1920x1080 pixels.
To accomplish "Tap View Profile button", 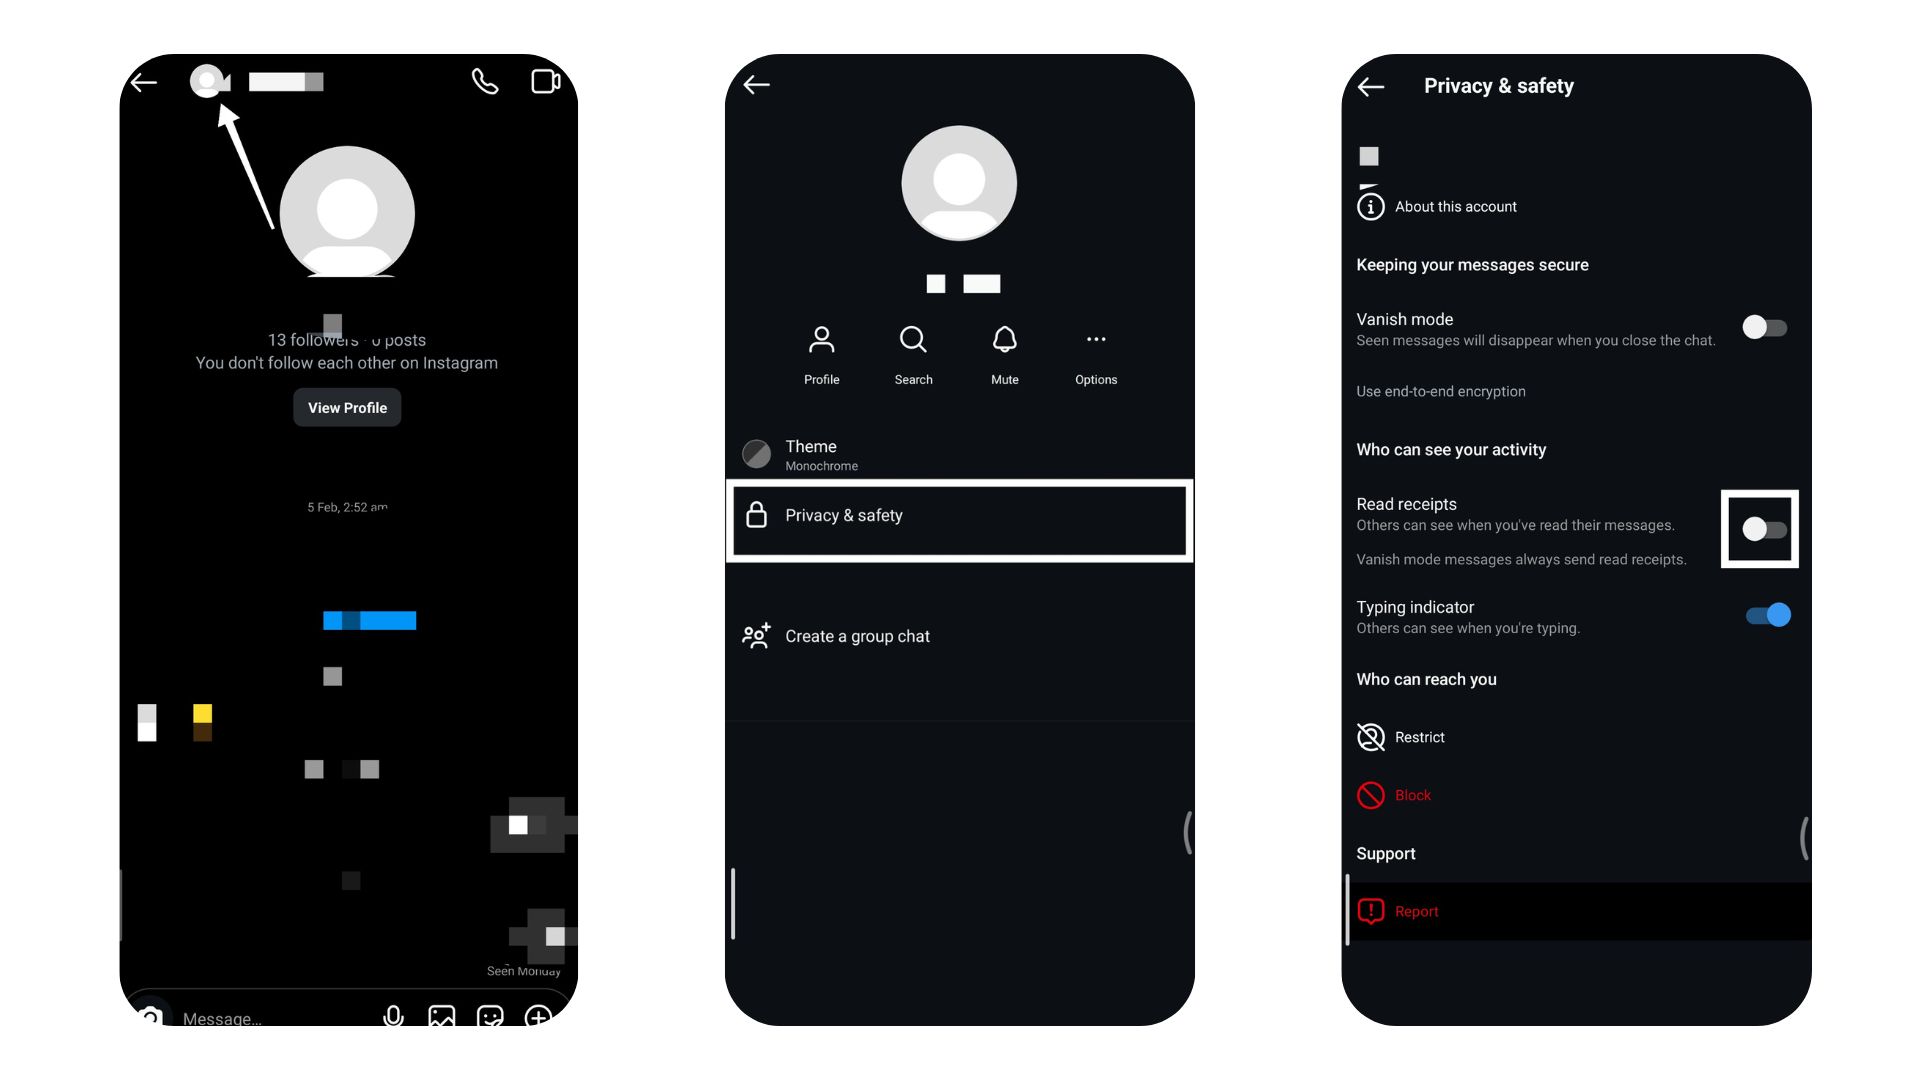I will pyautogui.click(x=347, y=407).
